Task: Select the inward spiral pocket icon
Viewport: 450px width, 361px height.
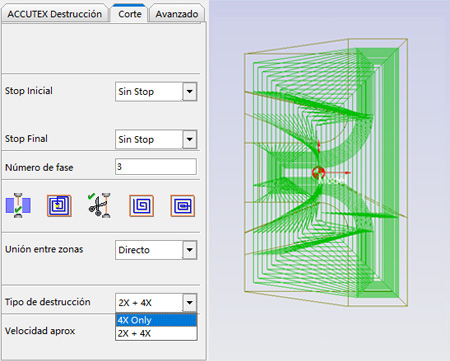Action: (x=59, y=206)
